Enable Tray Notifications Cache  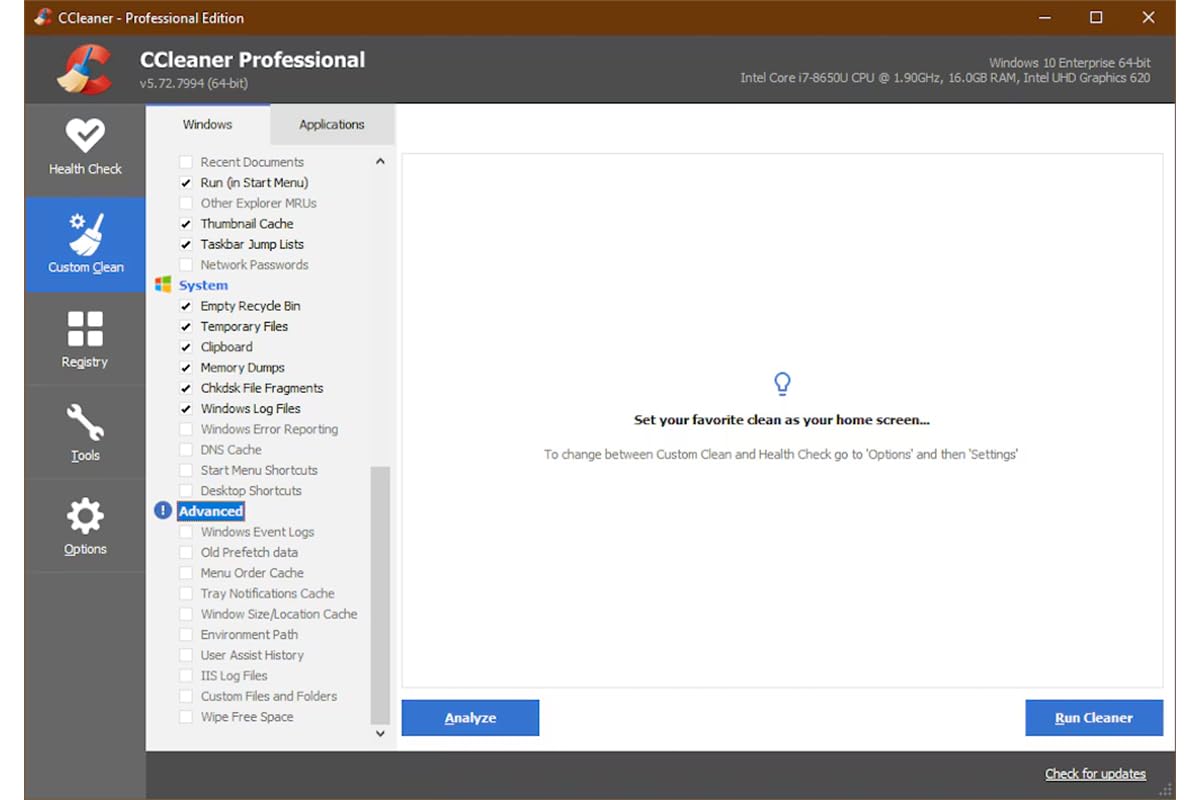[x=186, y=593]
